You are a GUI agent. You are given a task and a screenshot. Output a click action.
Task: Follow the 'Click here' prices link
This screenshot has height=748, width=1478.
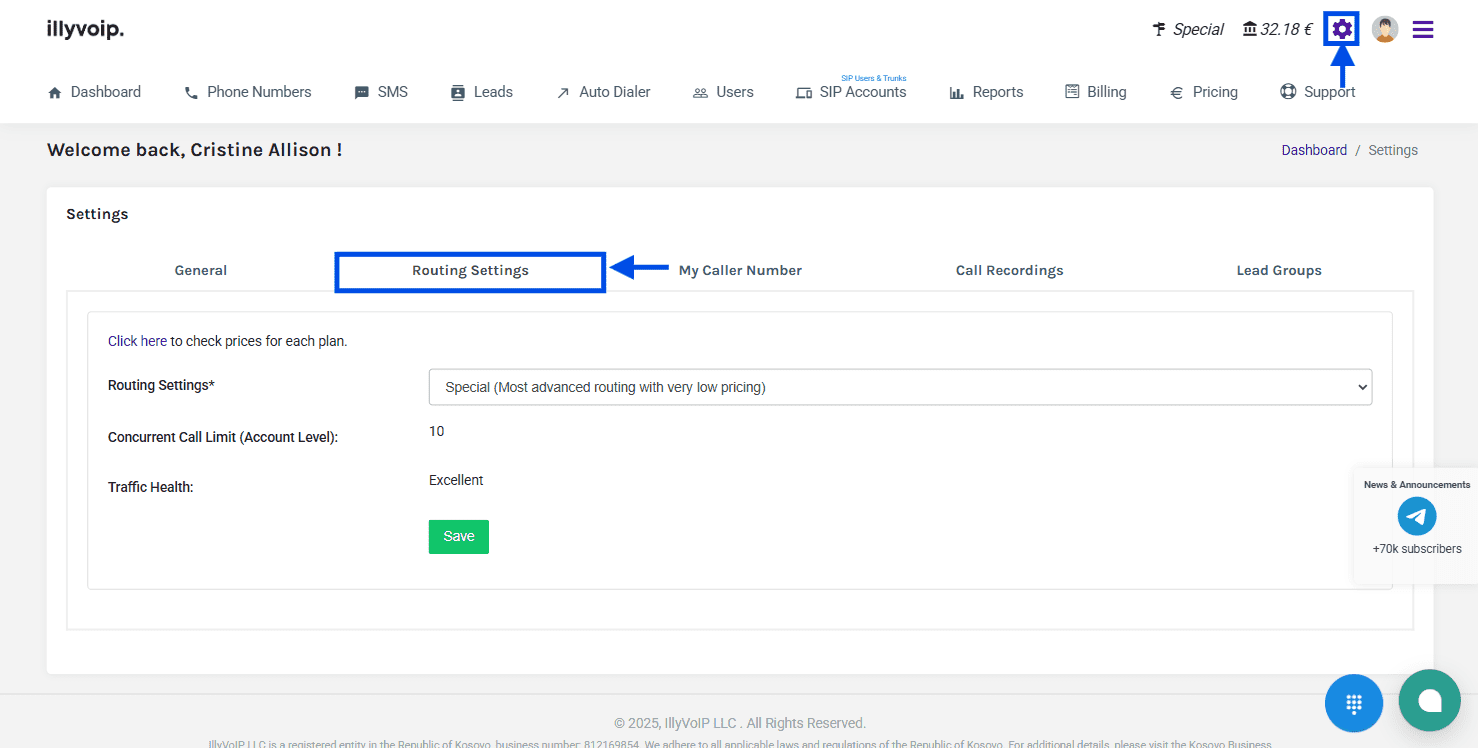(137, 341)
